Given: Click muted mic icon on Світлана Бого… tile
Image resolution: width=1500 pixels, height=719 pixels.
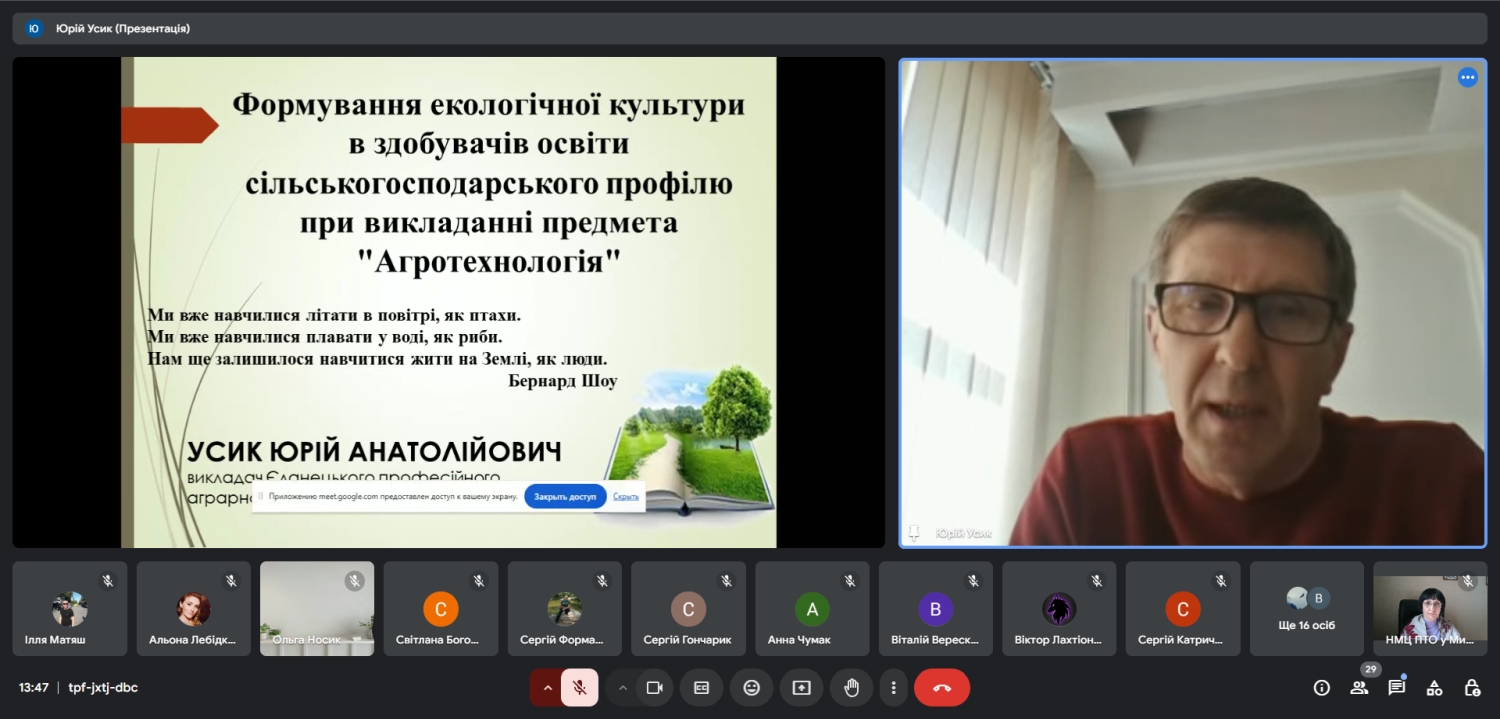Looking at the screenshot, I should point(479,580).
